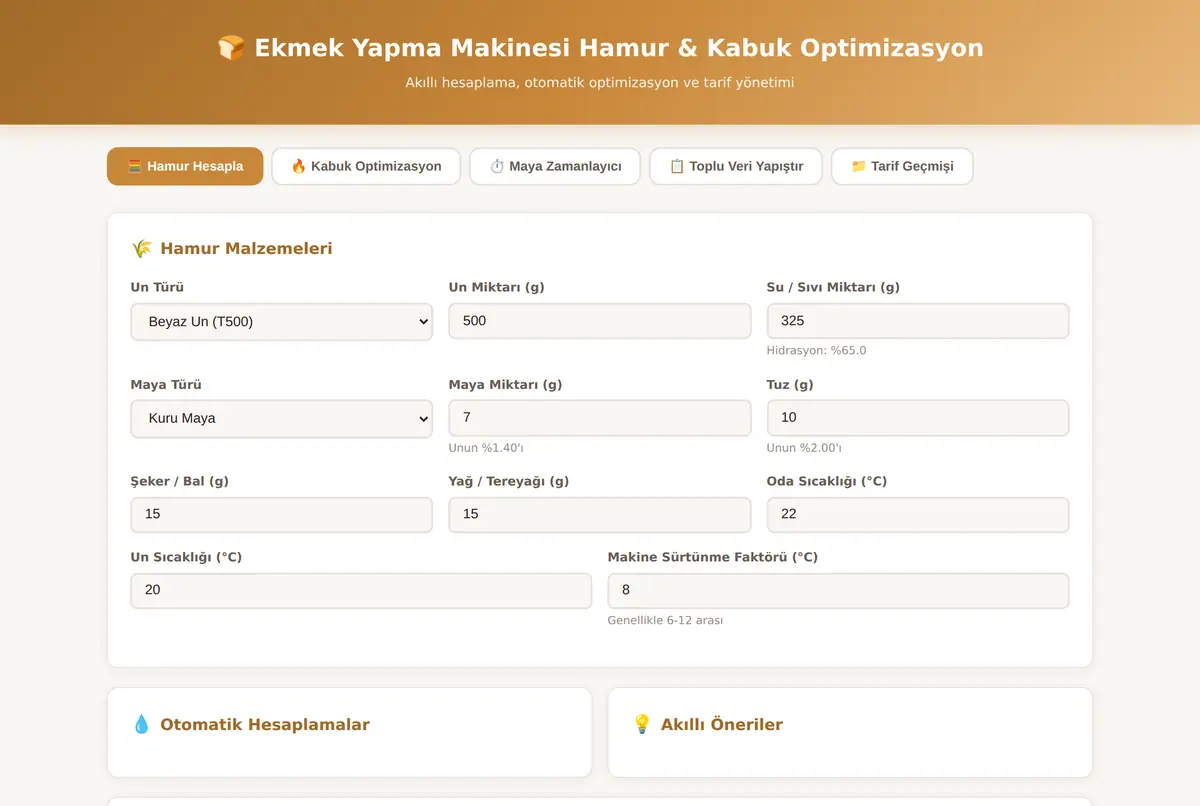This screenshot has height=806, width=1200.
Task: Click the Akıllı Öneriler heading
Action: tap(722, 725)
